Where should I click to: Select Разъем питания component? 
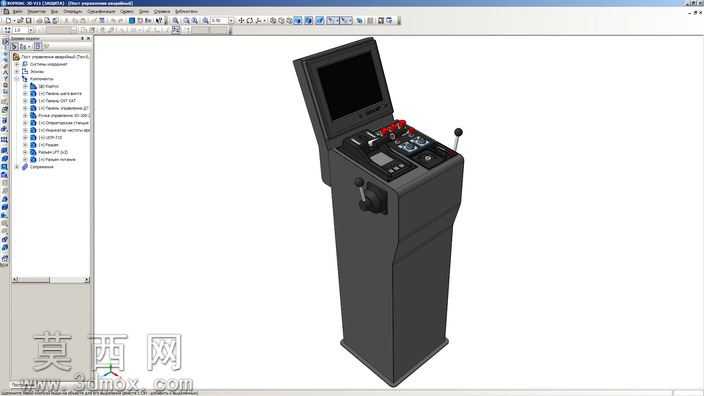tap(57, 159)
